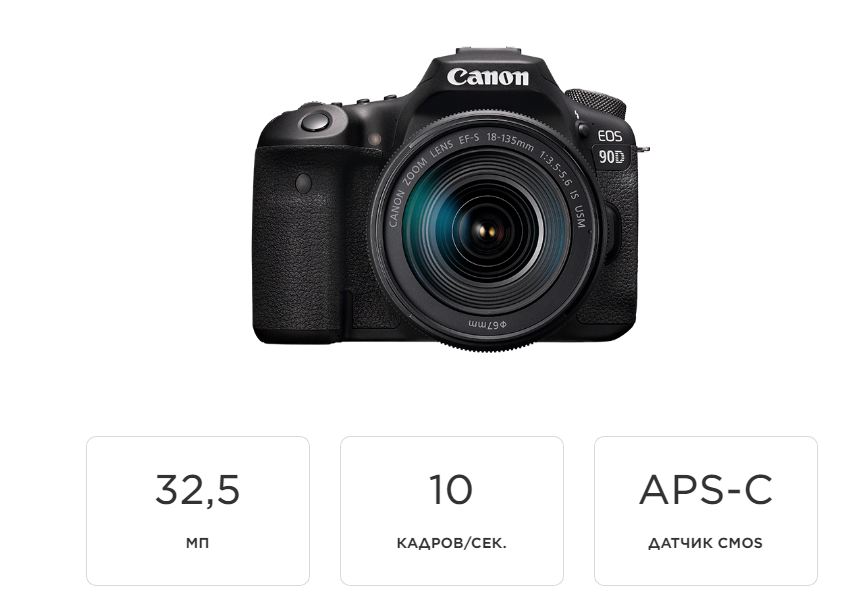Click the large APS-C text
This screenshot has width=861, height=616.
[x=706, y=490]
